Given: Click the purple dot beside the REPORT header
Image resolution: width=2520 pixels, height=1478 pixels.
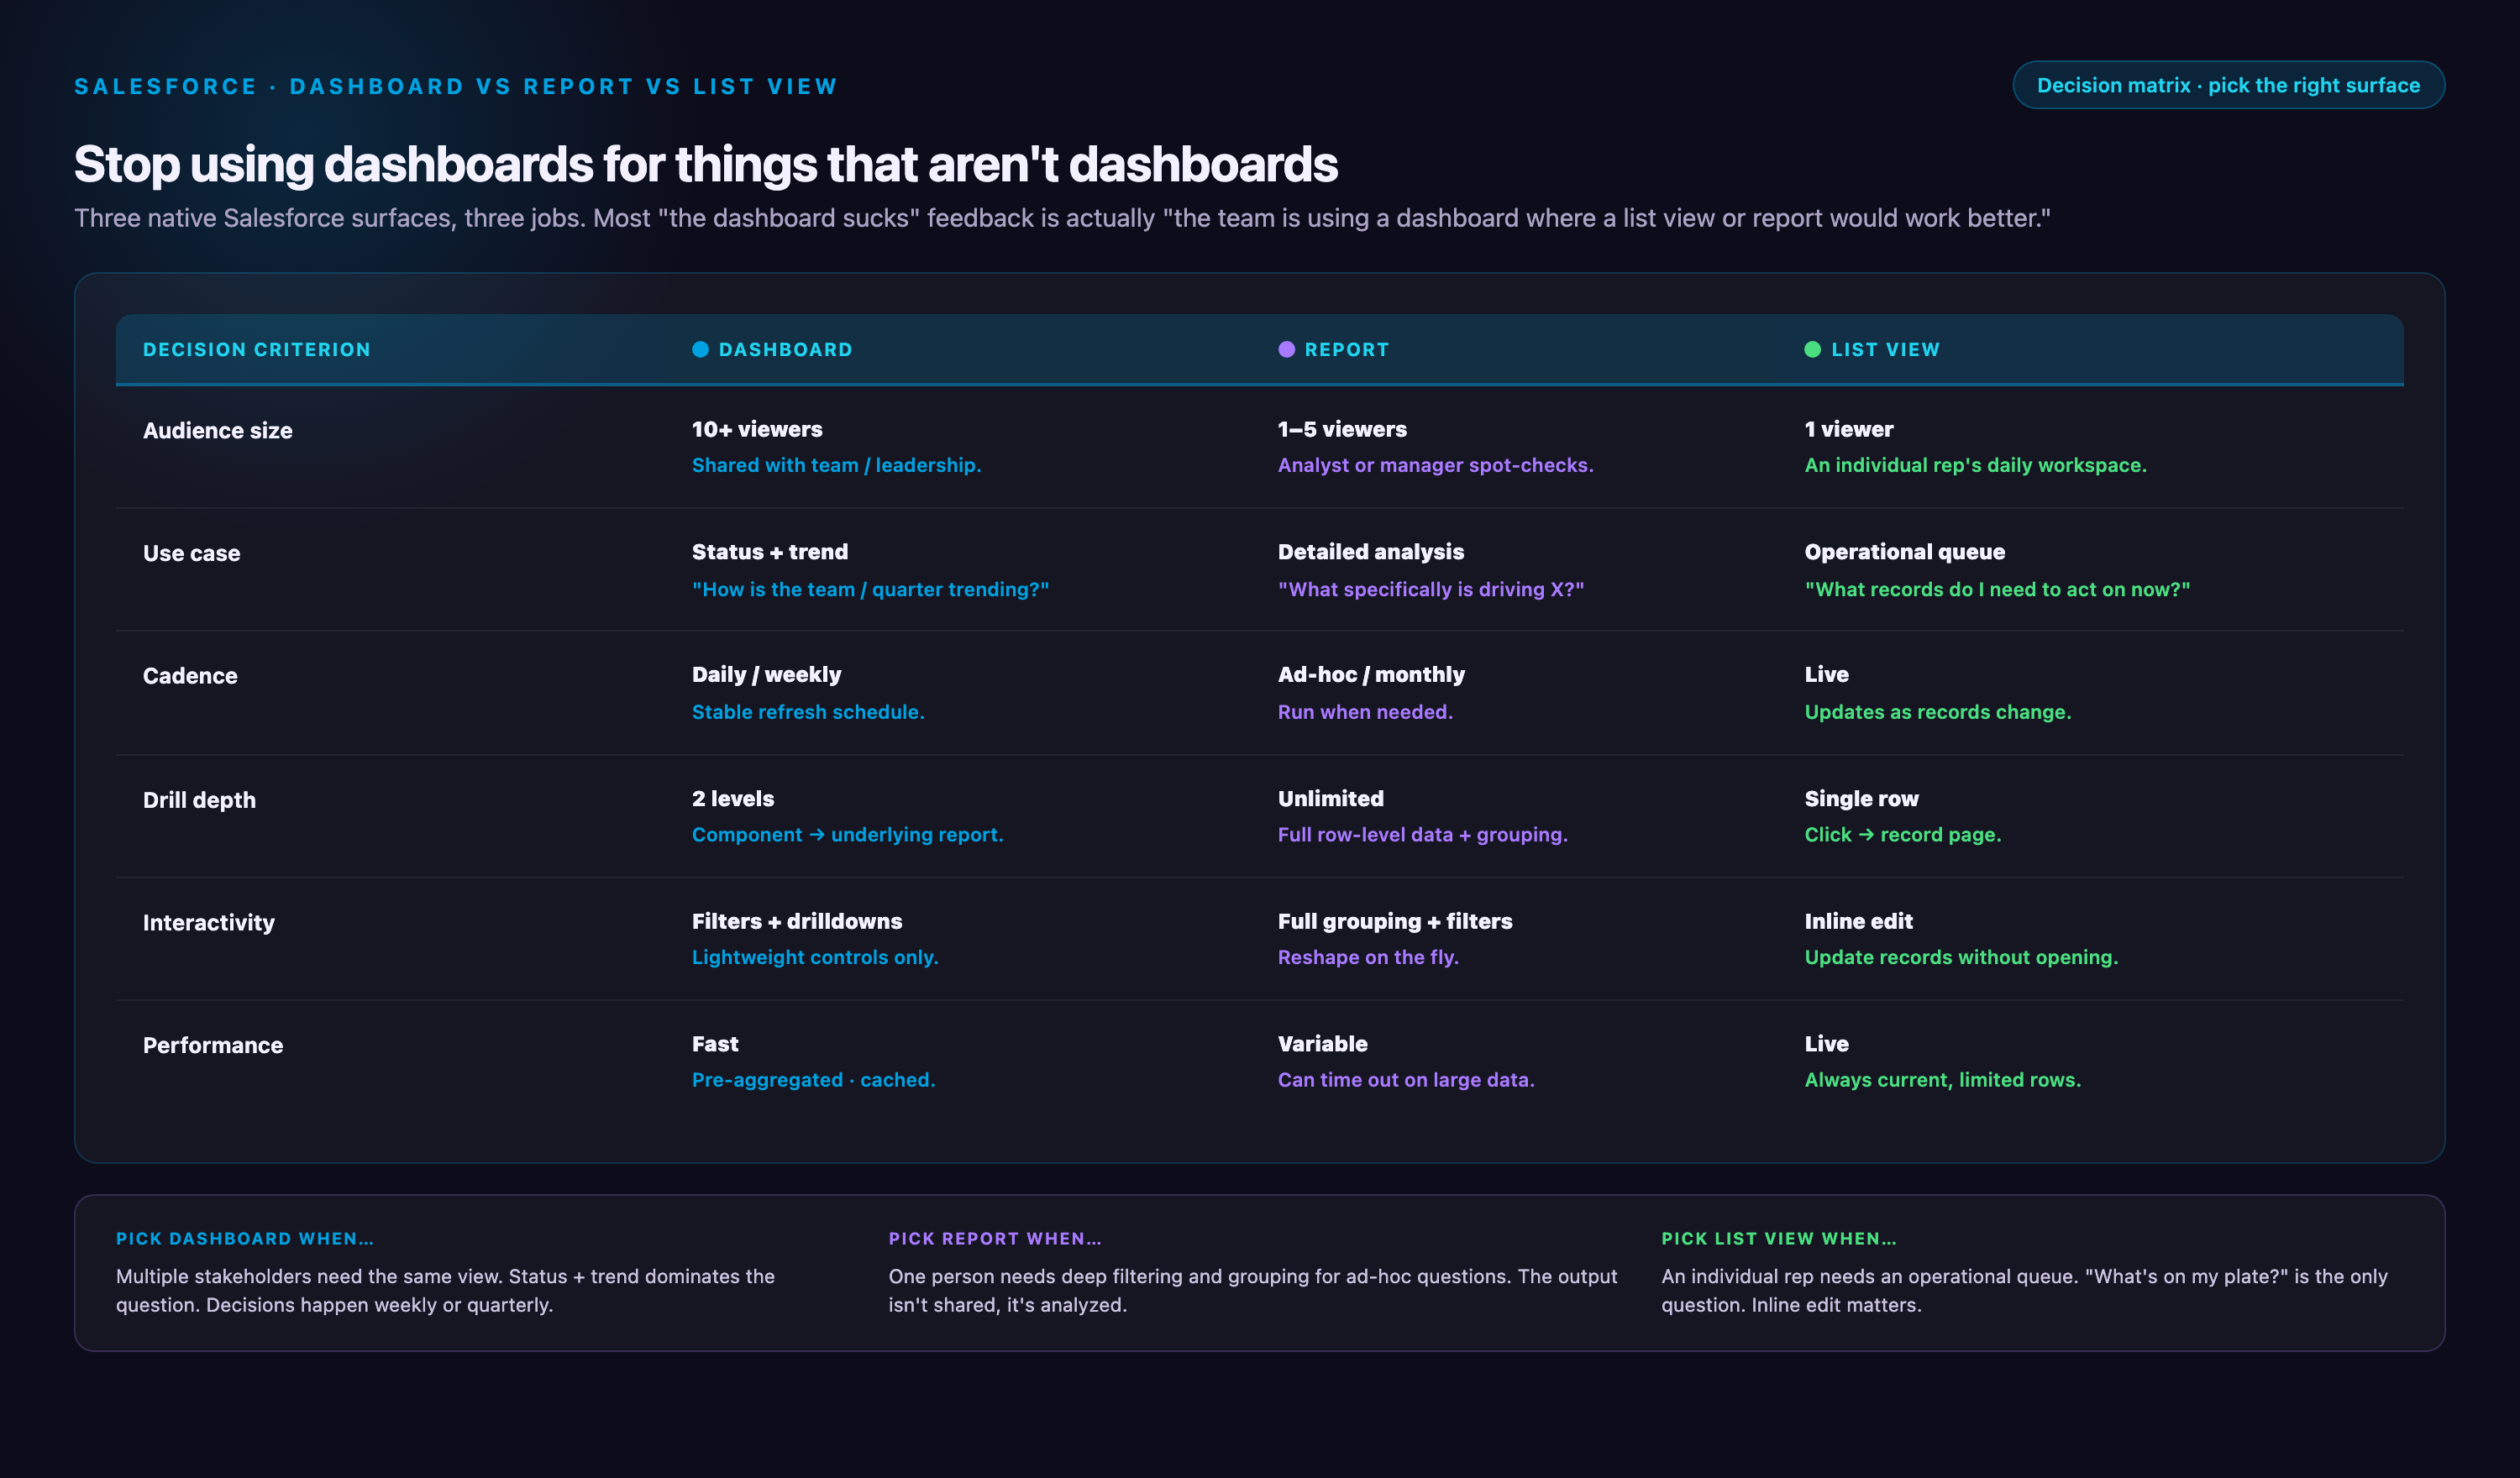Looking at the screenshot, I should tap(1286, 349).
